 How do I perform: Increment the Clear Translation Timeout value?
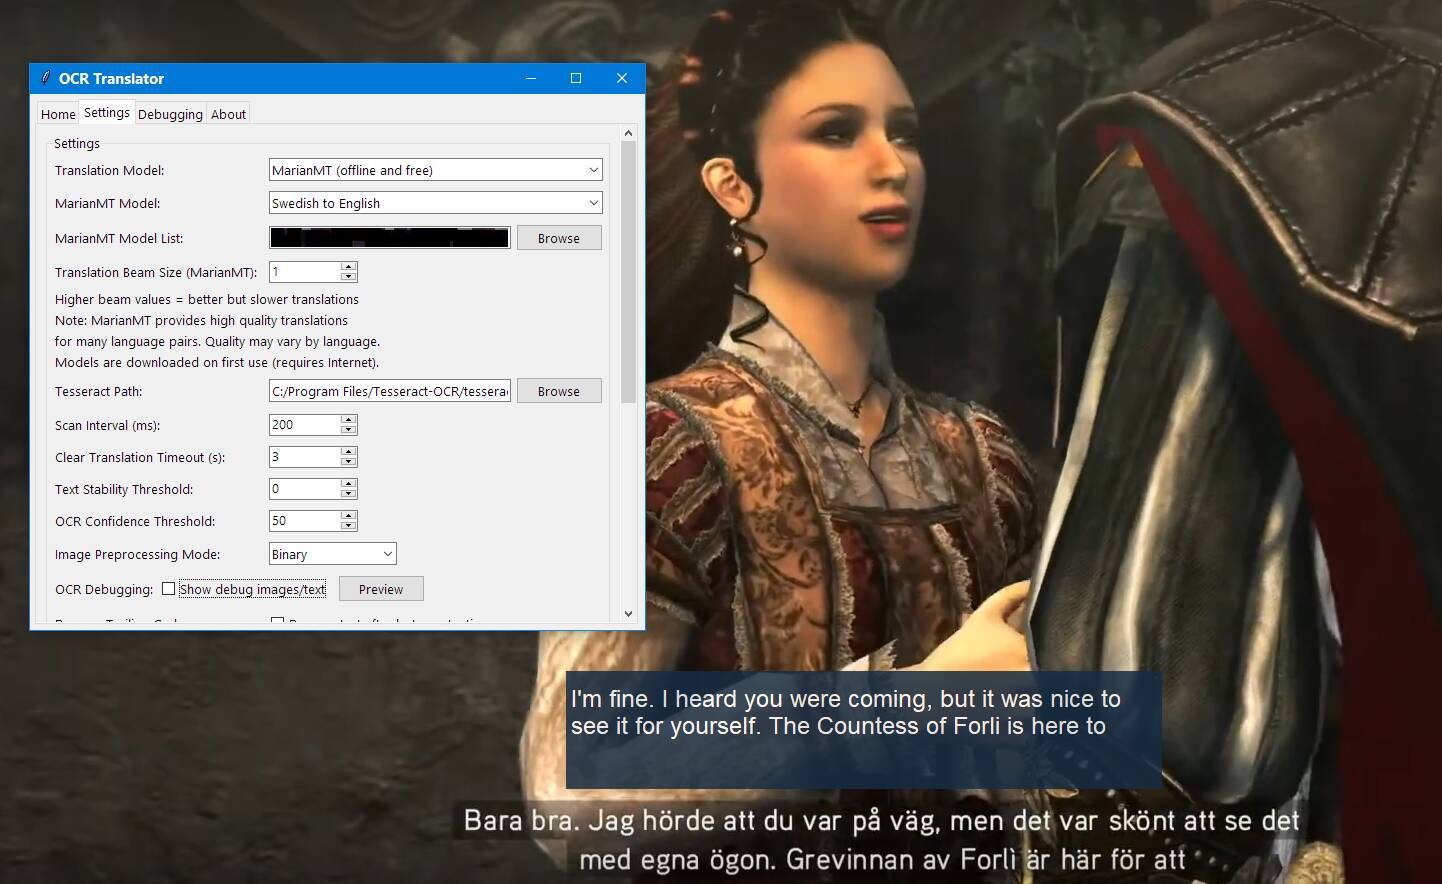click(x=348, y=452)
